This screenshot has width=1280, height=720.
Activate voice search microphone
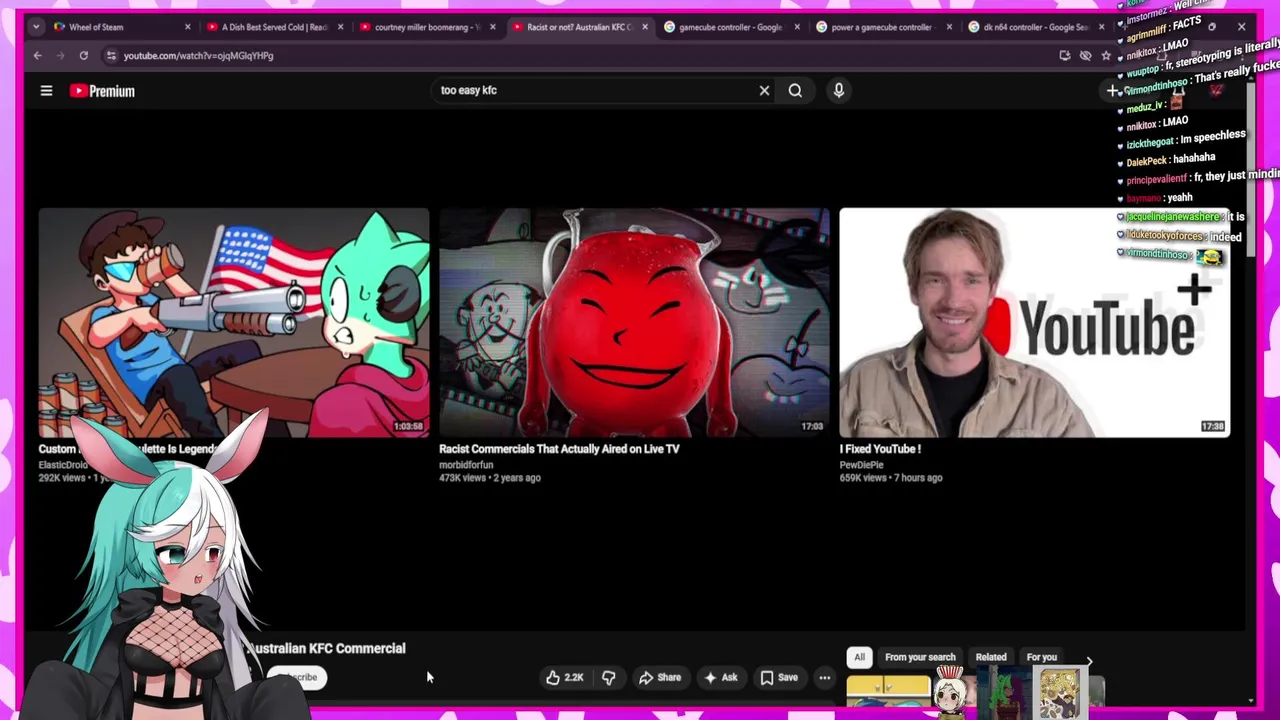[x=839, y=90]
